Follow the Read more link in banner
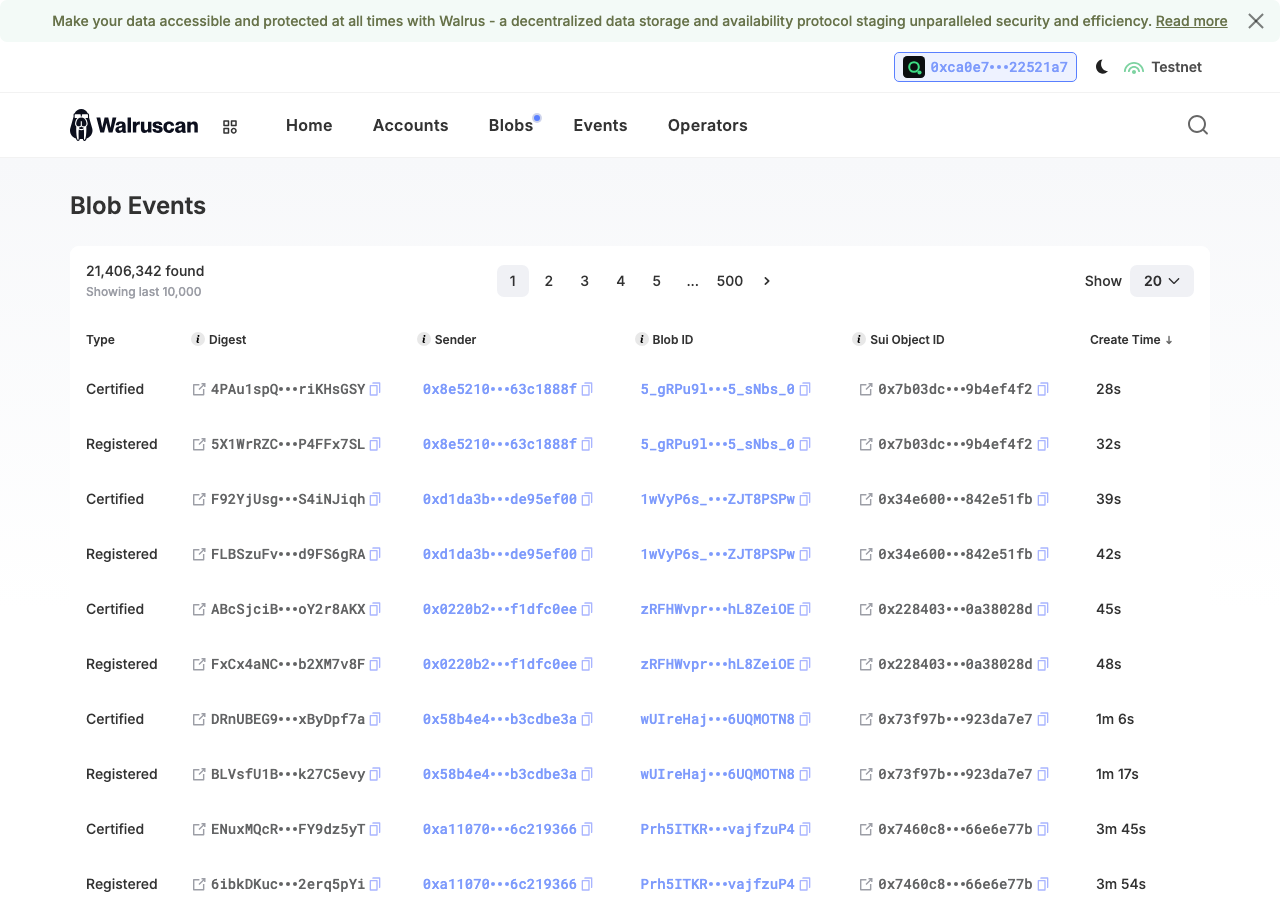 1191,21
